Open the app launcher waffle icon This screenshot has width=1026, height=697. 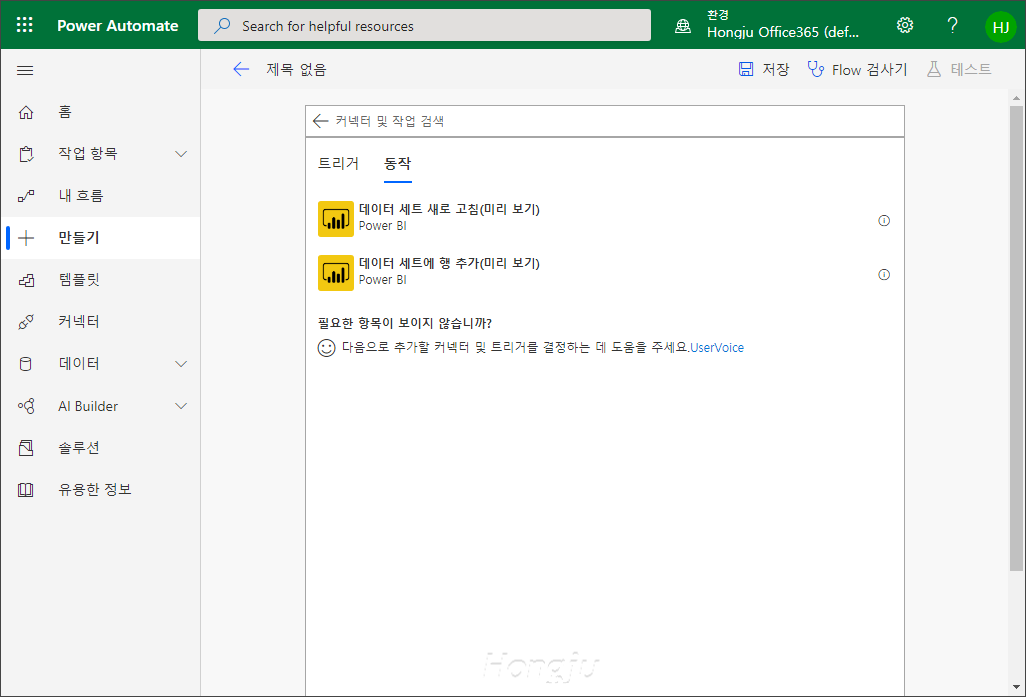pyautogui.click(x=24, y=25)
